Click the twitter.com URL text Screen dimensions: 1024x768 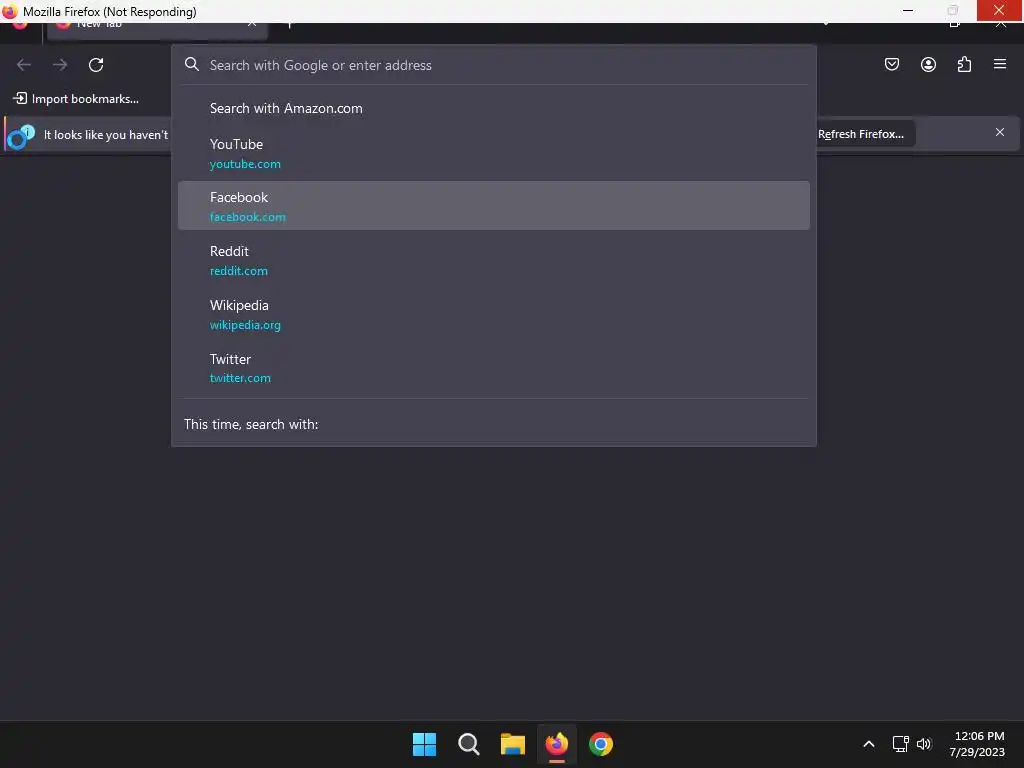pos(240,378)
